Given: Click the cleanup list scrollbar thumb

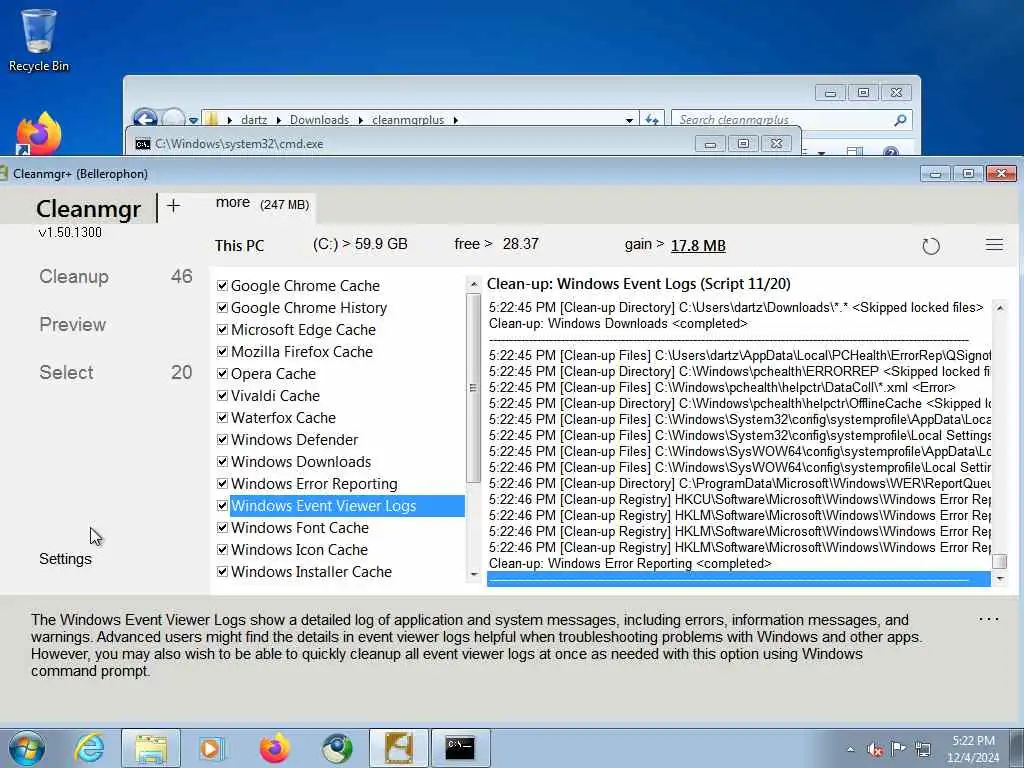Looking at the screenshot, I should click(x=473, y=388).
